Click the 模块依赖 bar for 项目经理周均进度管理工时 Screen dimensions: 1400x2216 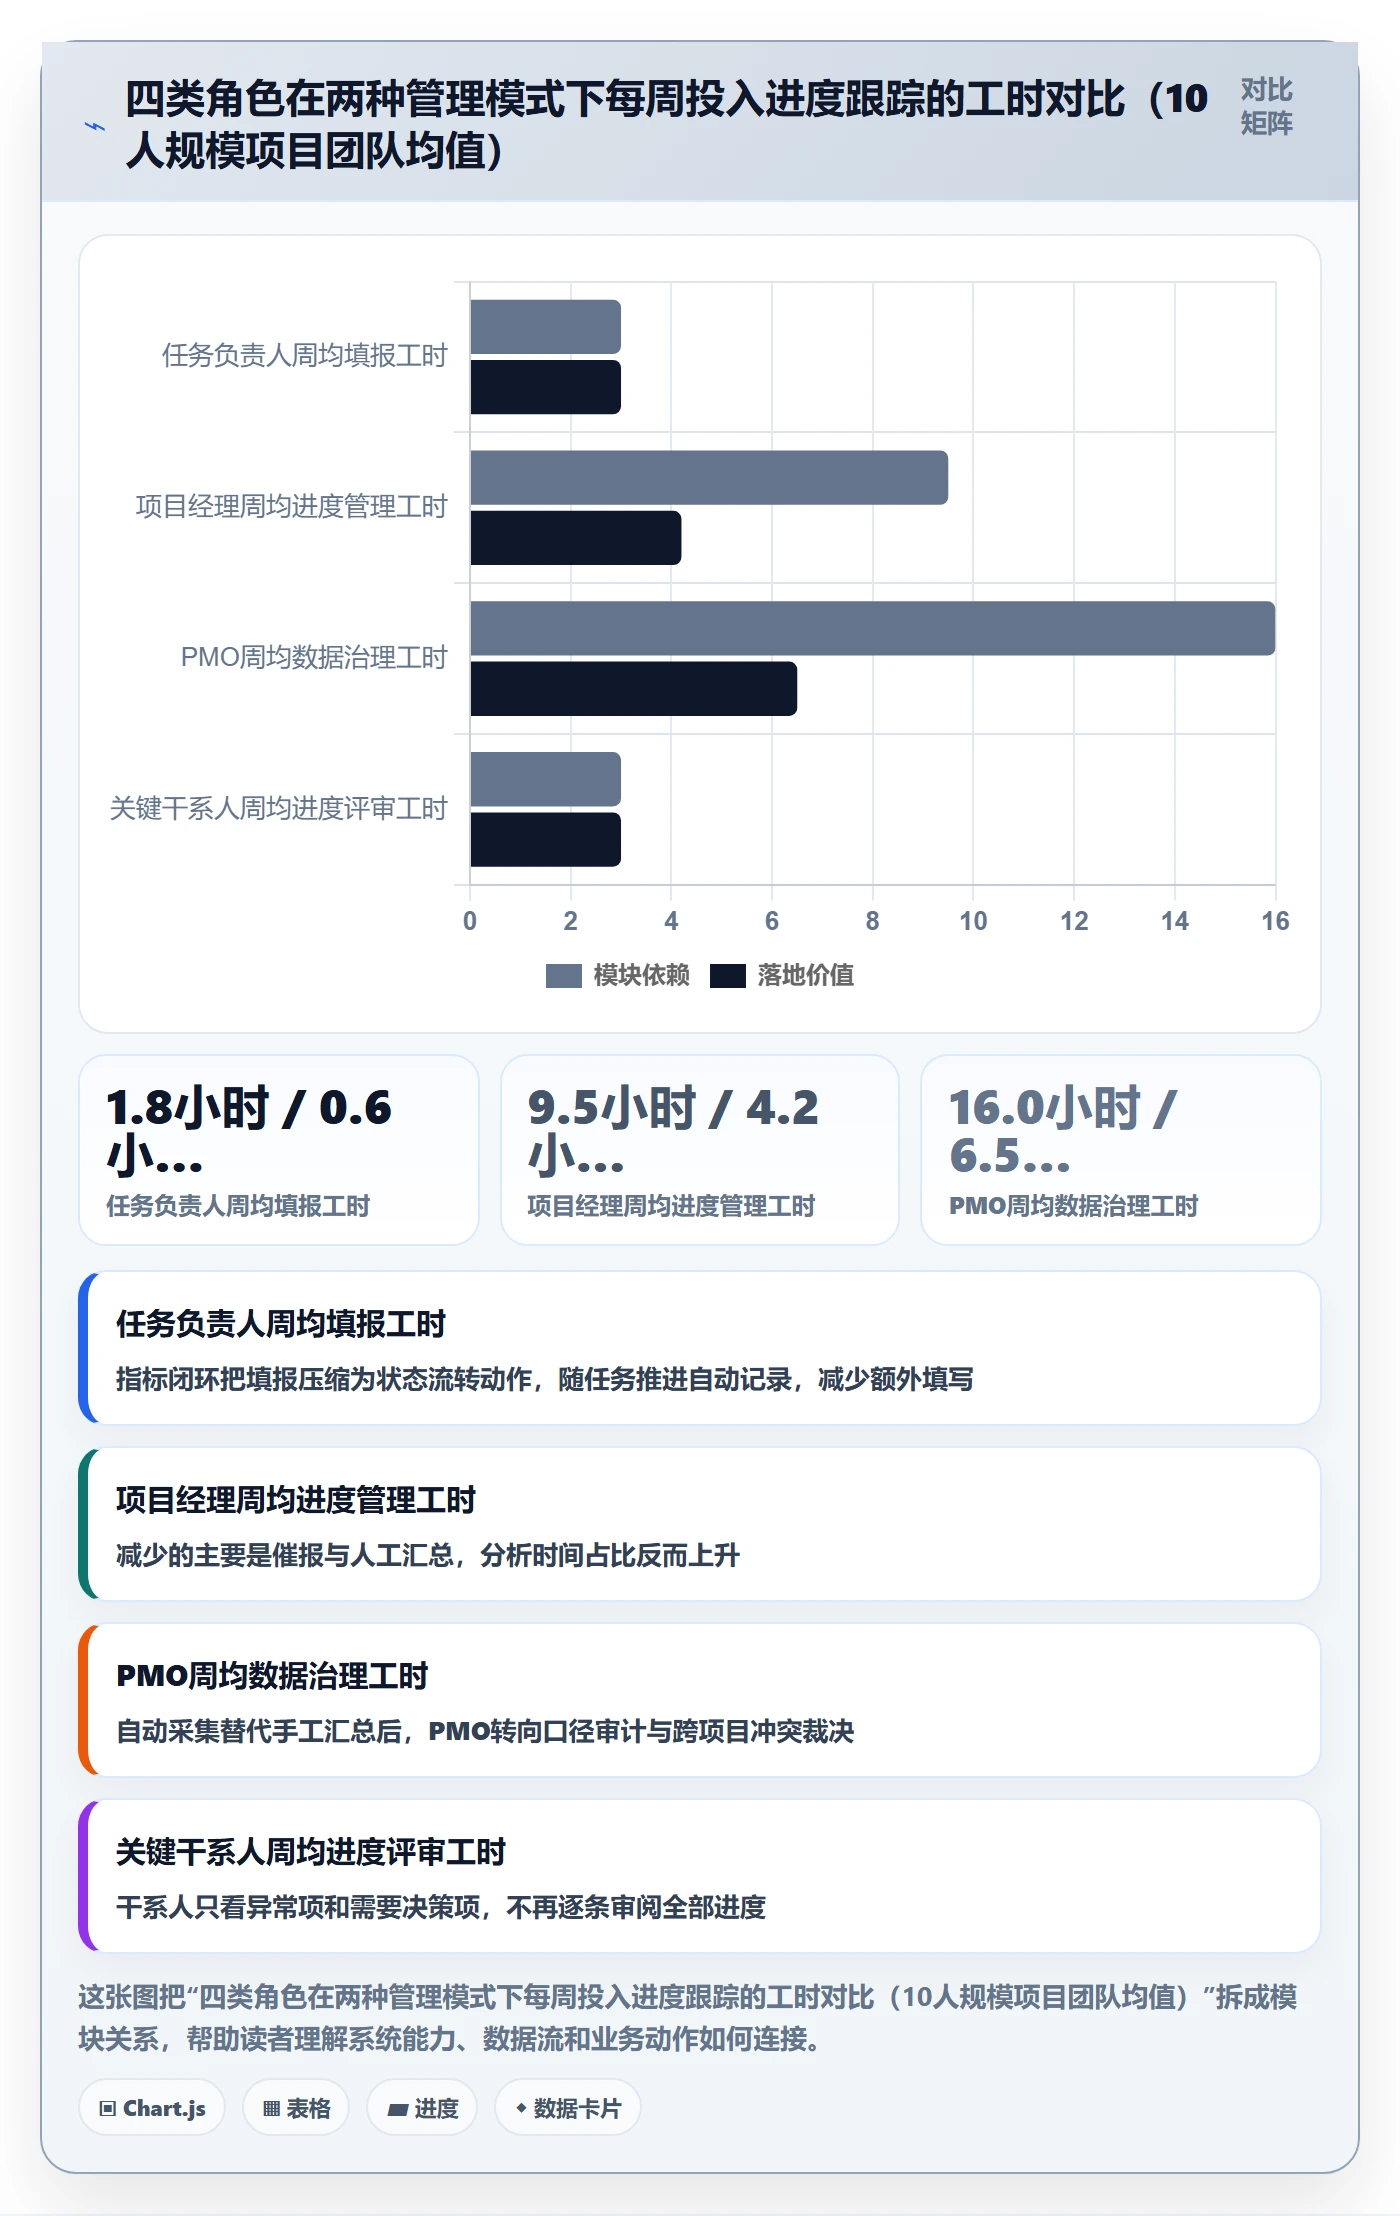[709, 478]
